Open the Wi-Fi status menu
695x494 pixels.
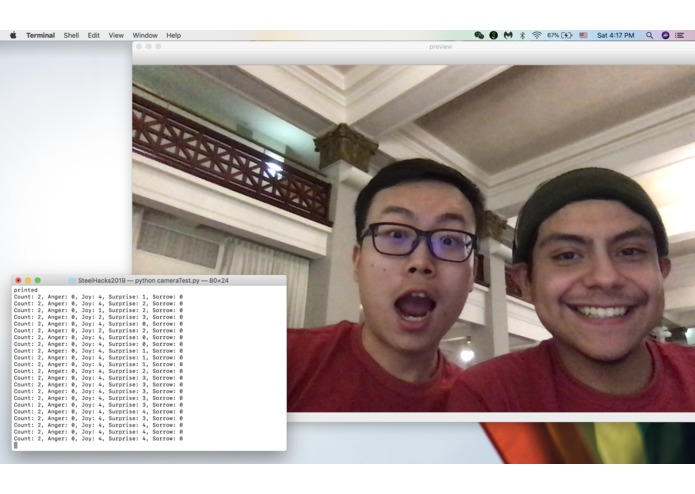(536, 35)
